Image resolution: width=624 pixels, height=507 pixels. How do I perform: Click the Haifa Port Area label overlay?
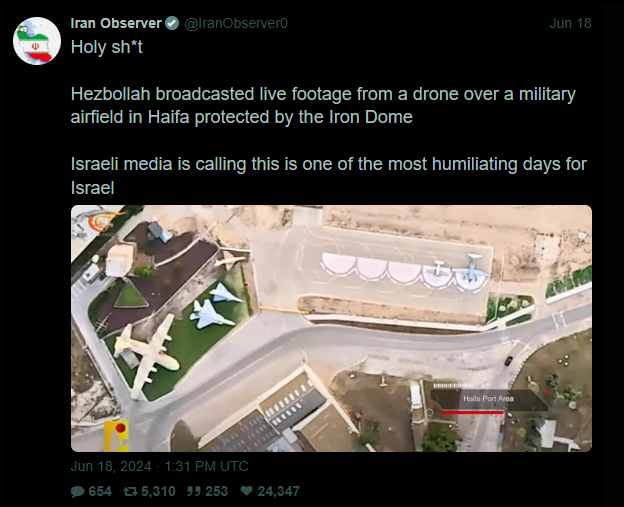pos(488,398)
